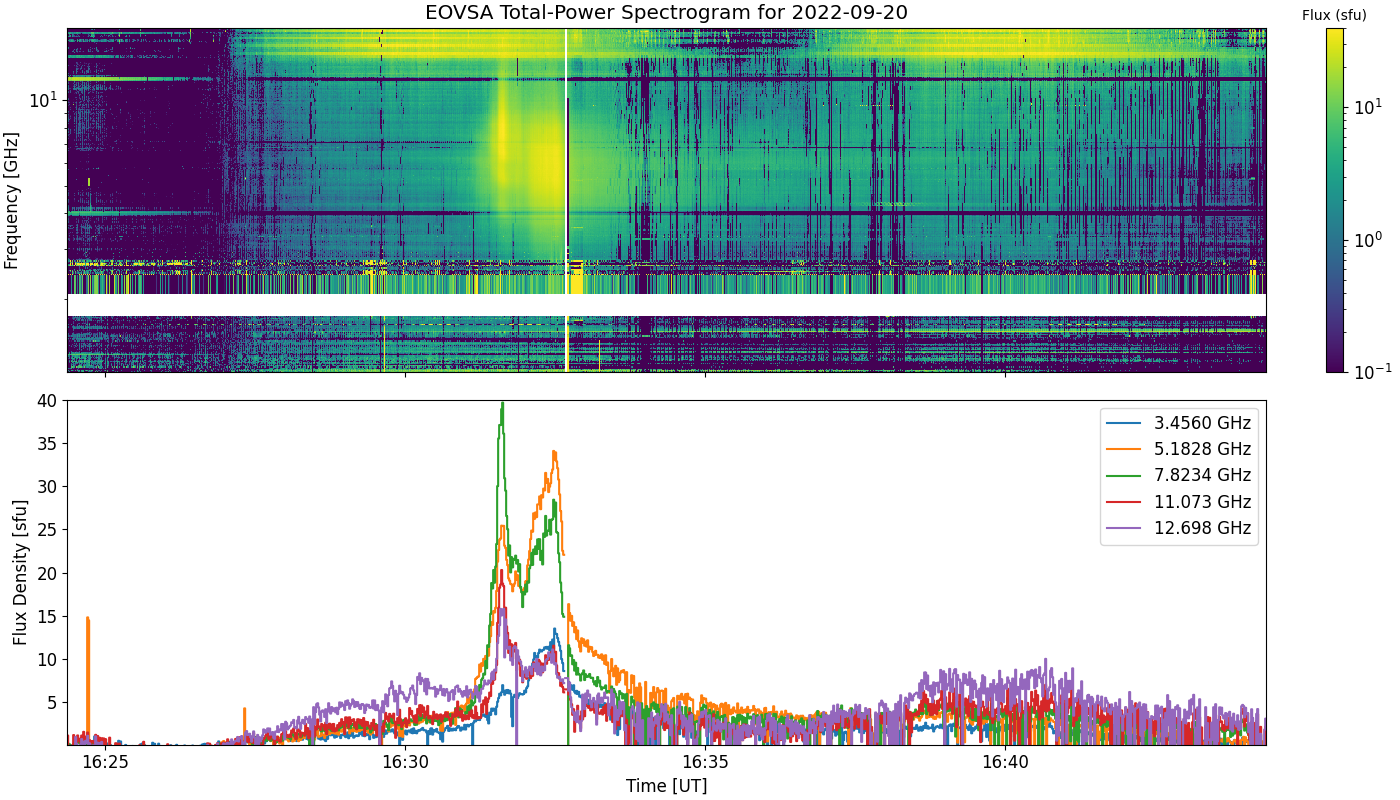Click the 10^0 tick label on the colorbar
Viewport: 1400px width, 800px height.
point(1367,239)
